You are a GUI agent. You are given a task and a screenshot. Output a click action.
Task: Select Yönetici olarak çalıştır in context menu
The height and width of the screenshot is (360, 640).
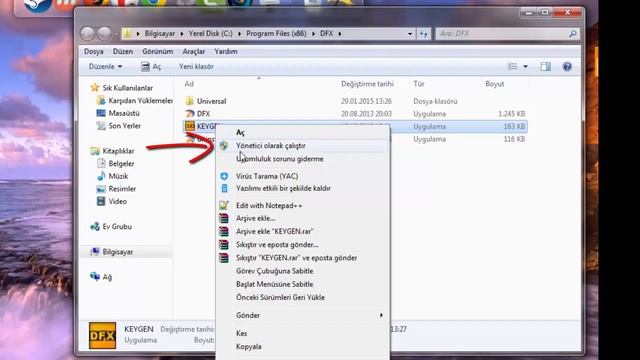(x=302, y=146)
